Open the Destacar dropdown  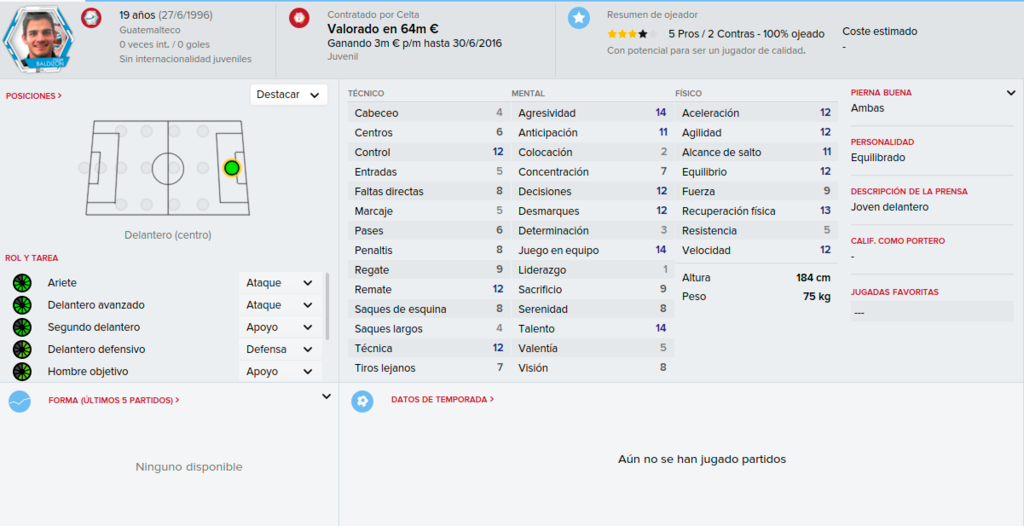point(289,95)
